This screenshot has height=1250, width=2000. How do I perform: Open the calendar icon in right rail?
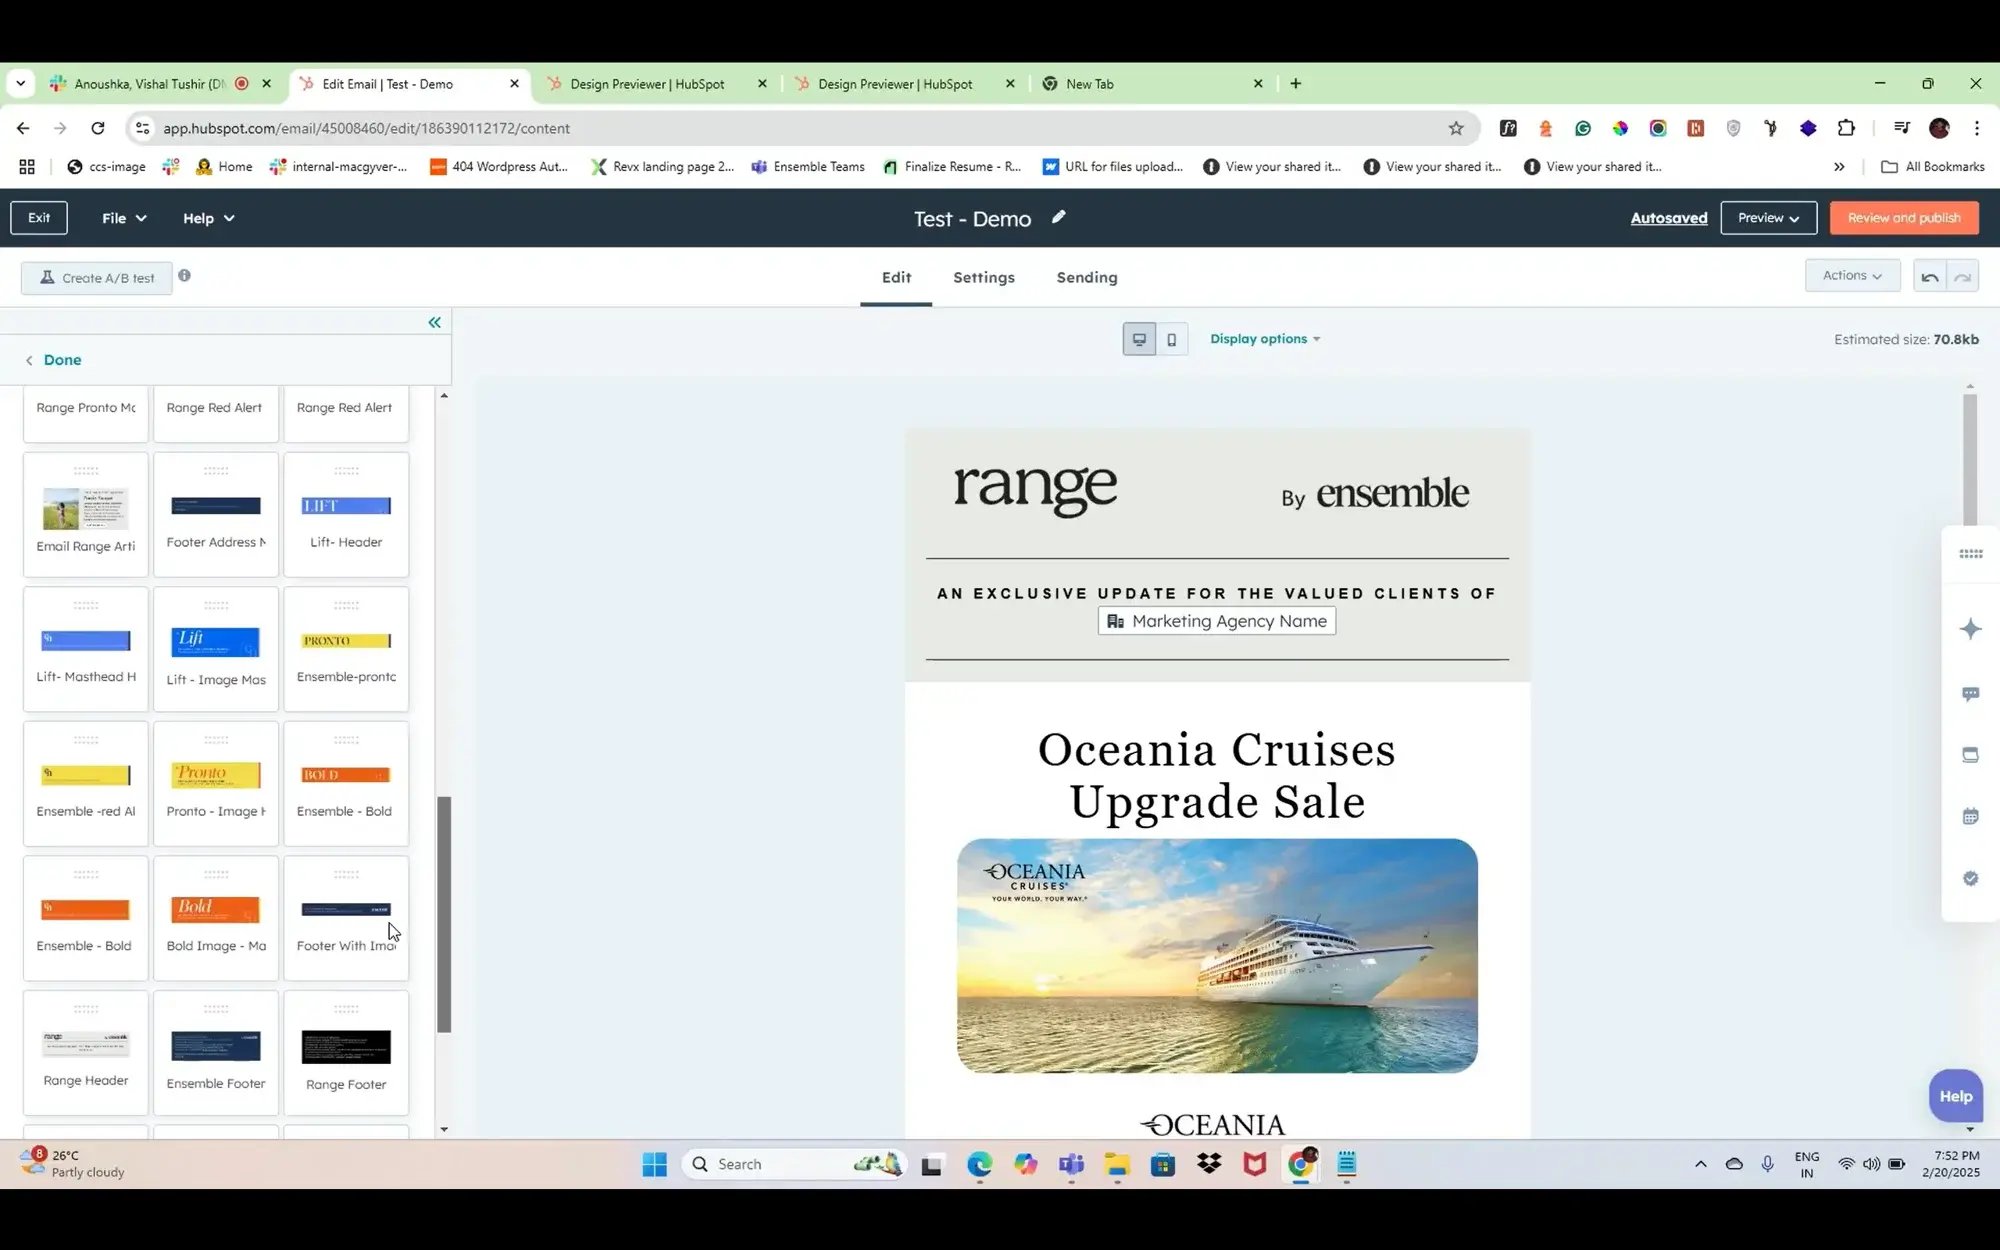1970,816
